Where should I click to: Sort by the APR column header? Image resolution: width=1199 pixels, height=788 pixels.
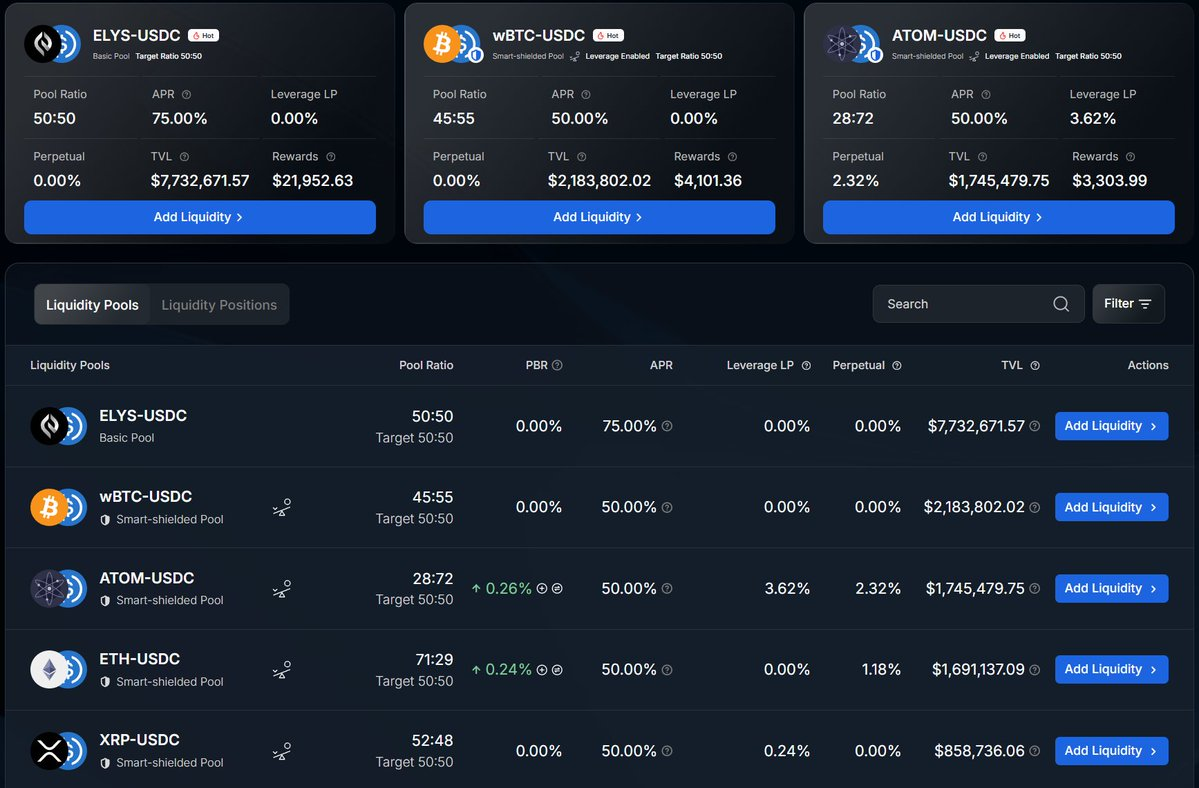coord(661,365)
